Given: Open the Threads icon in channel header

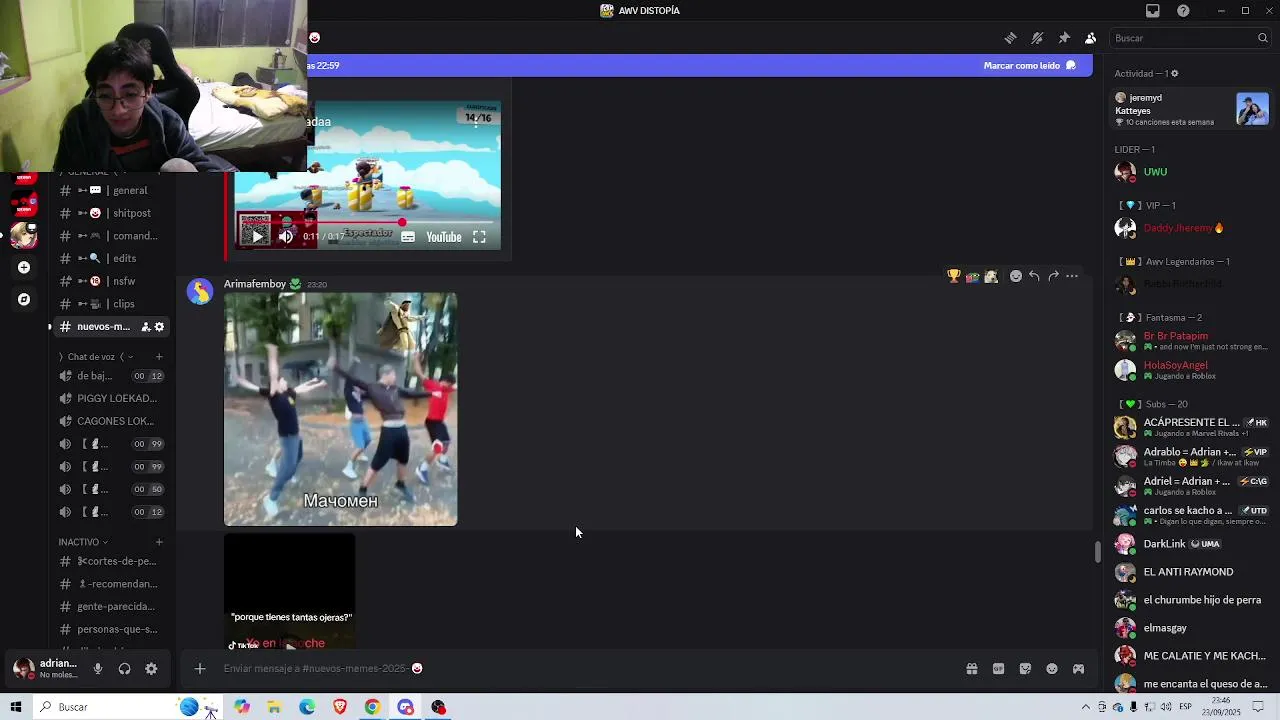Looking at the screenshot, I should coord(1010,38).
